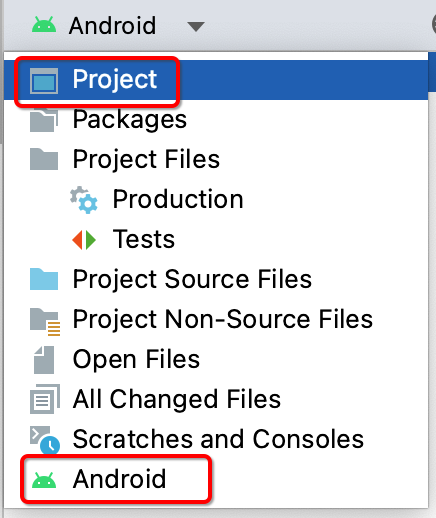Choose the Packages view
Image resolution: width=436 pixels, height=518 pixels.
(x=216, y=119)
